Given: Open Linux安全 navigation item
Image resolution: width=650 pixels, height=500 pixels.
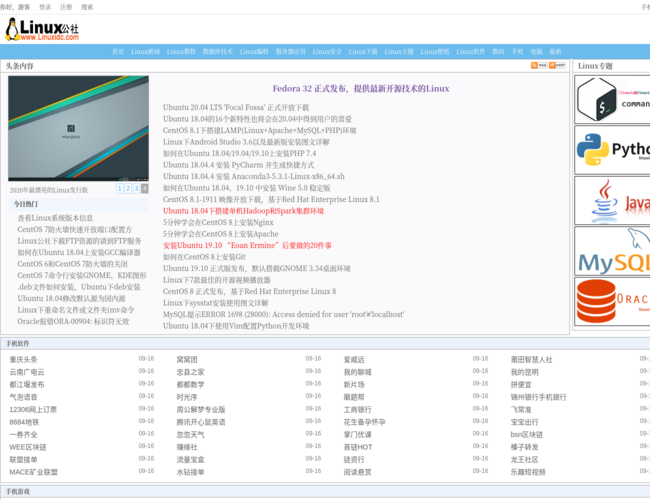Looking at the screenshot, I should [327, 52].
